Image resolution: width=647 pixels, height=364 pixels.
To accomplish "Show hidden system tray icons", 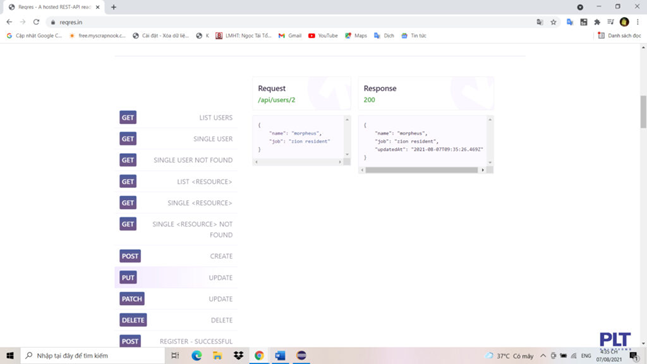I will [543, 355].
